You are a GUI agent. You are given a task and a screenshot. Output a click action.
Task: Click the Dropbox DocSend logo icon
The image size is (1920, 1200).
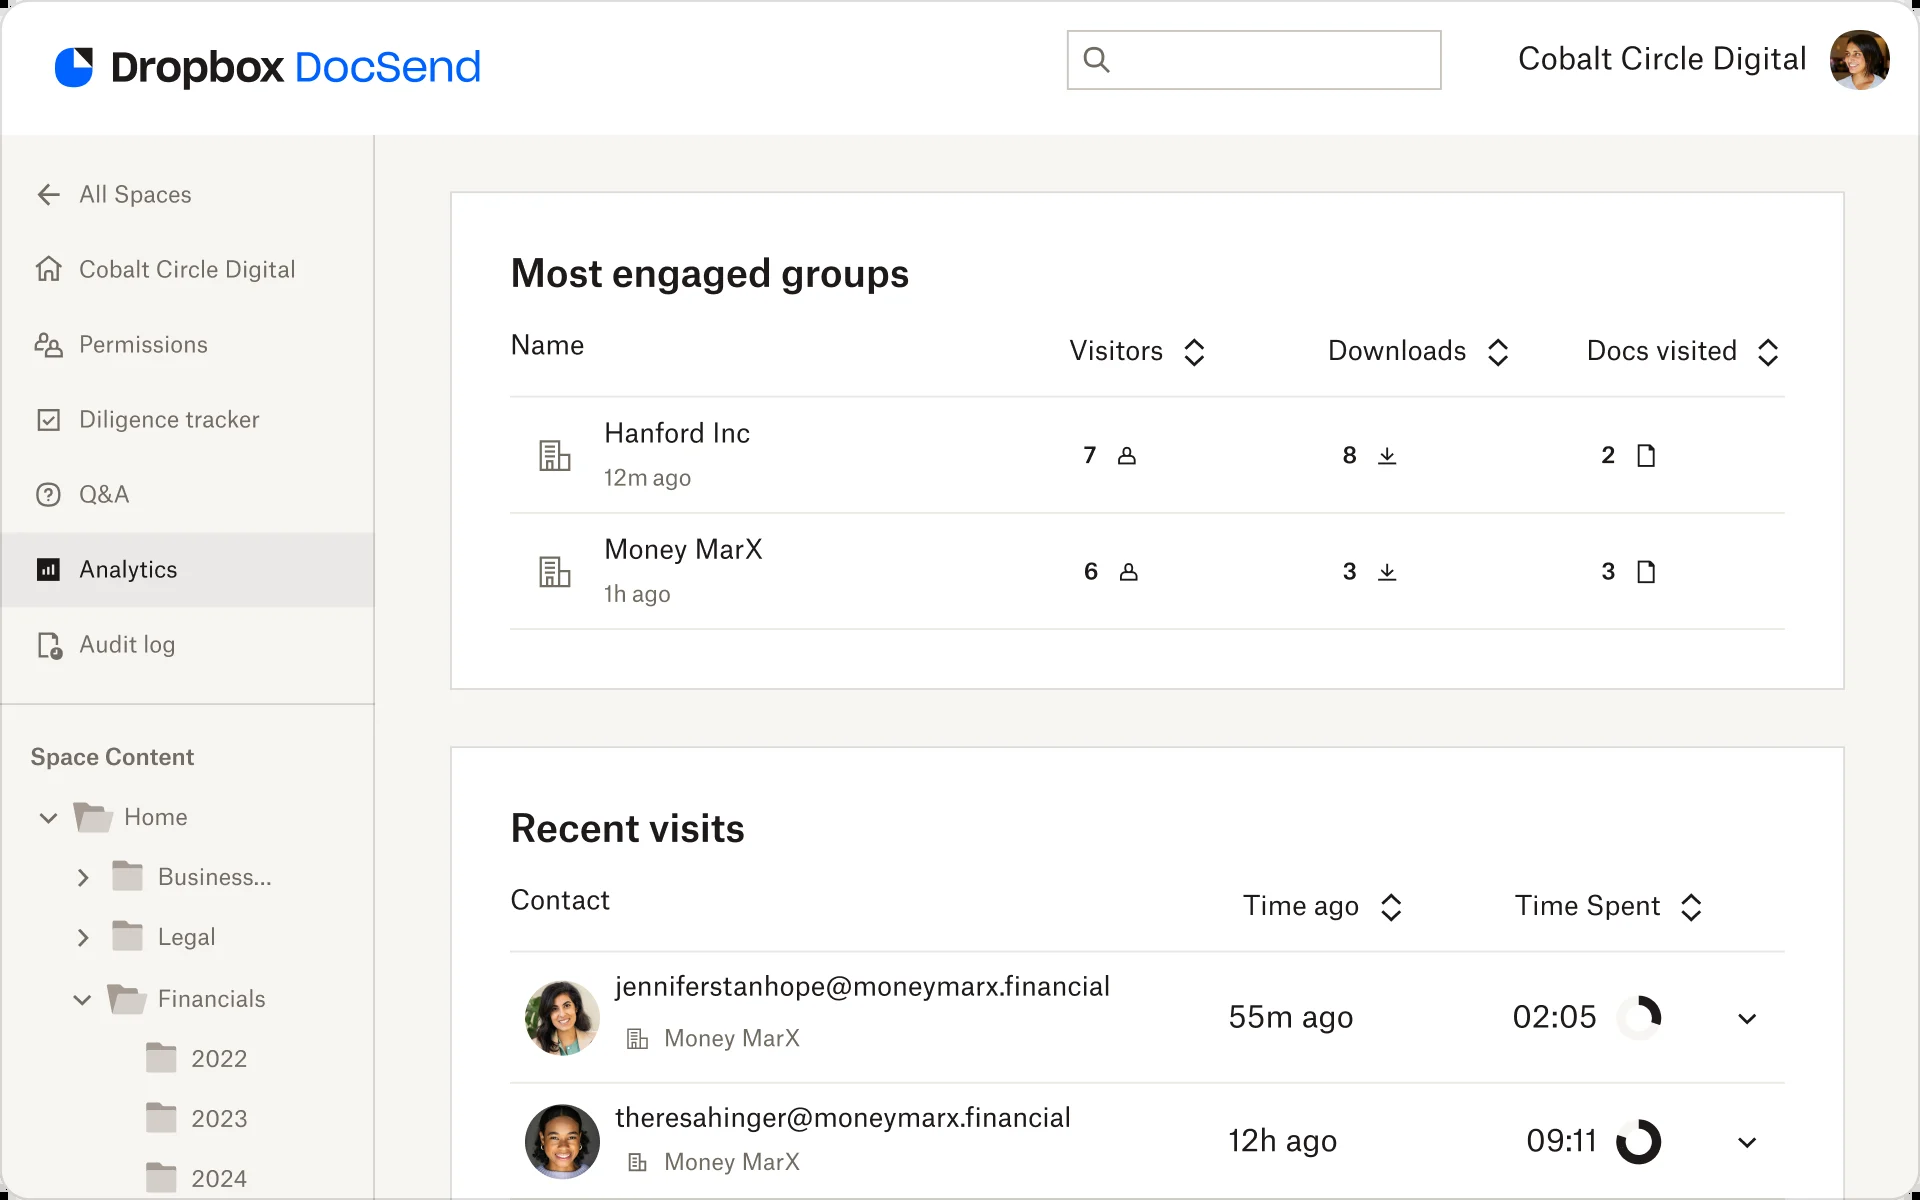(x=74, y=67)
